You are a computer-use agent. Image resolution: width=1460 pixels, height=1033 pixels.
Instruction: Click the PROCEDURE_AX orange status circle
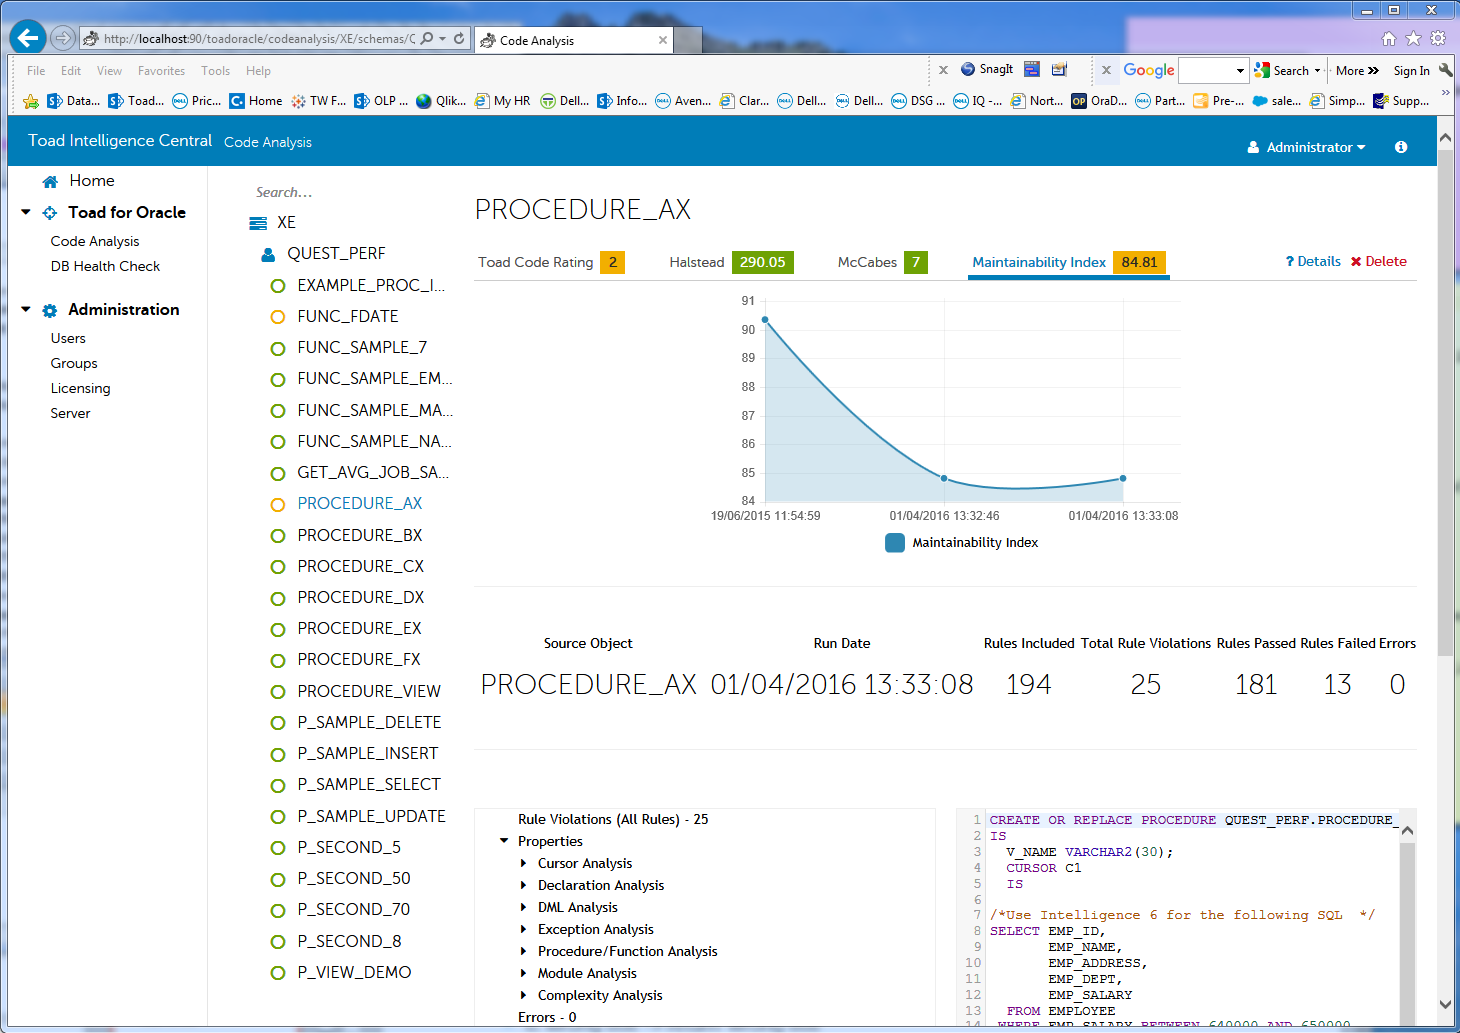pyautogui.click(x=278, y=504)
